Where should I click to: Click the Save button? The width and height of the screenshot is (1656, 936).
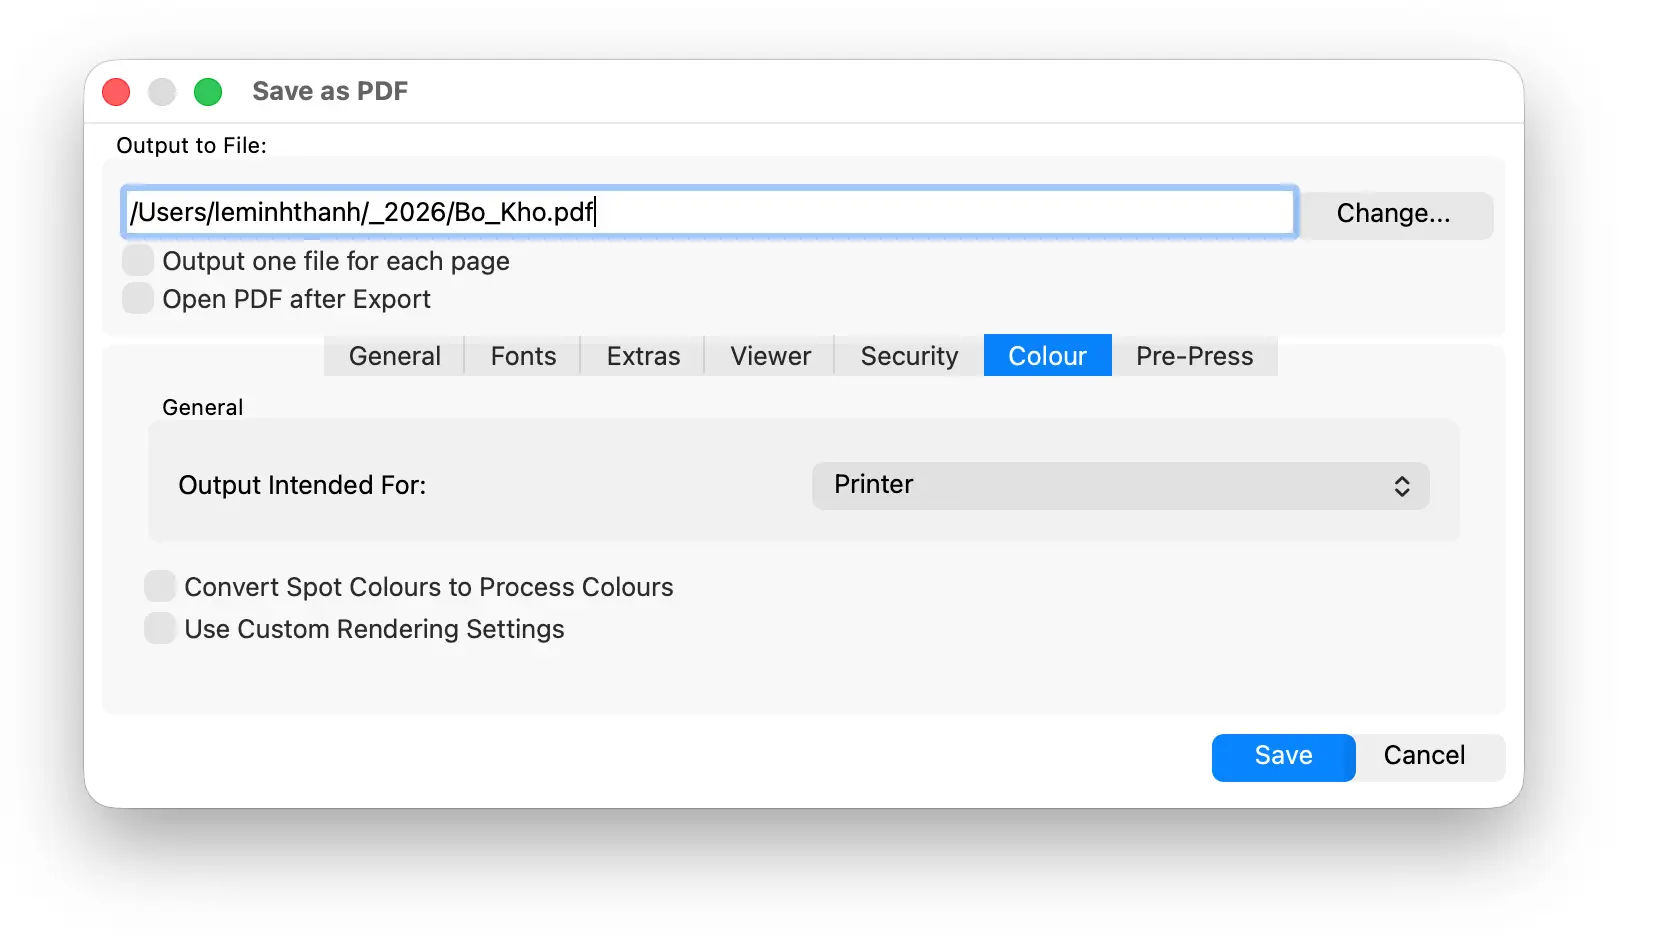1283,757
